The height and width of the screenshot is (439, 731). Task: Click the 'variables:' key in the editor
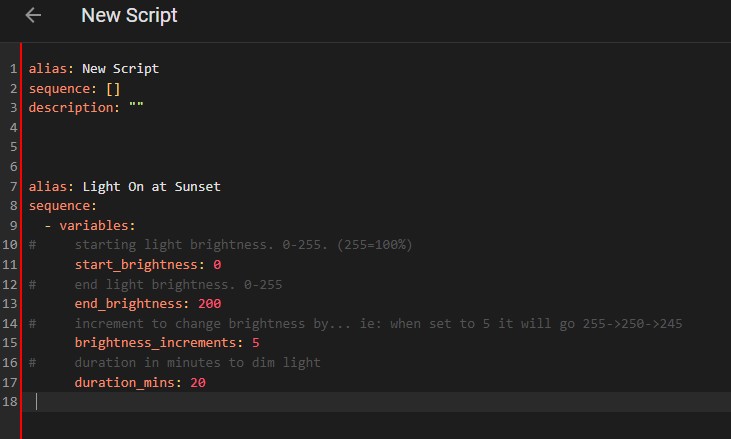(x=97, y=225)
